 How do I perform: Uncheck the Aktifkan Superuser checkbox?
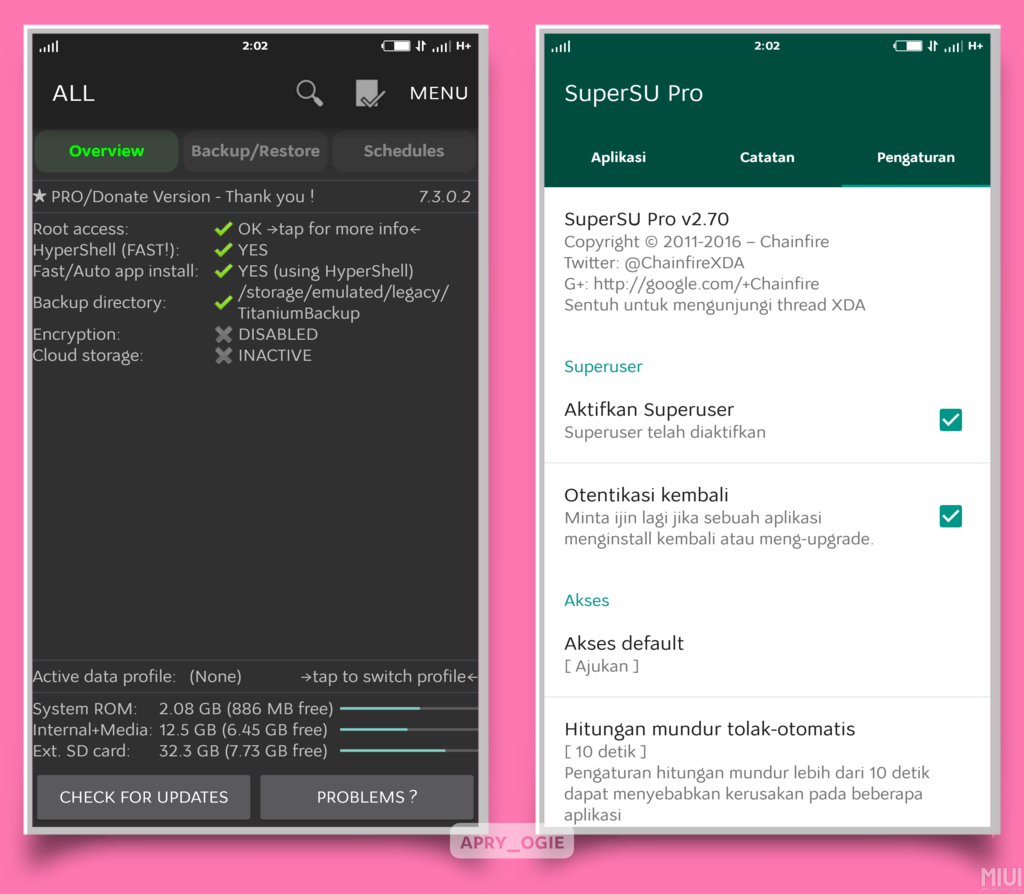point(950,420)
